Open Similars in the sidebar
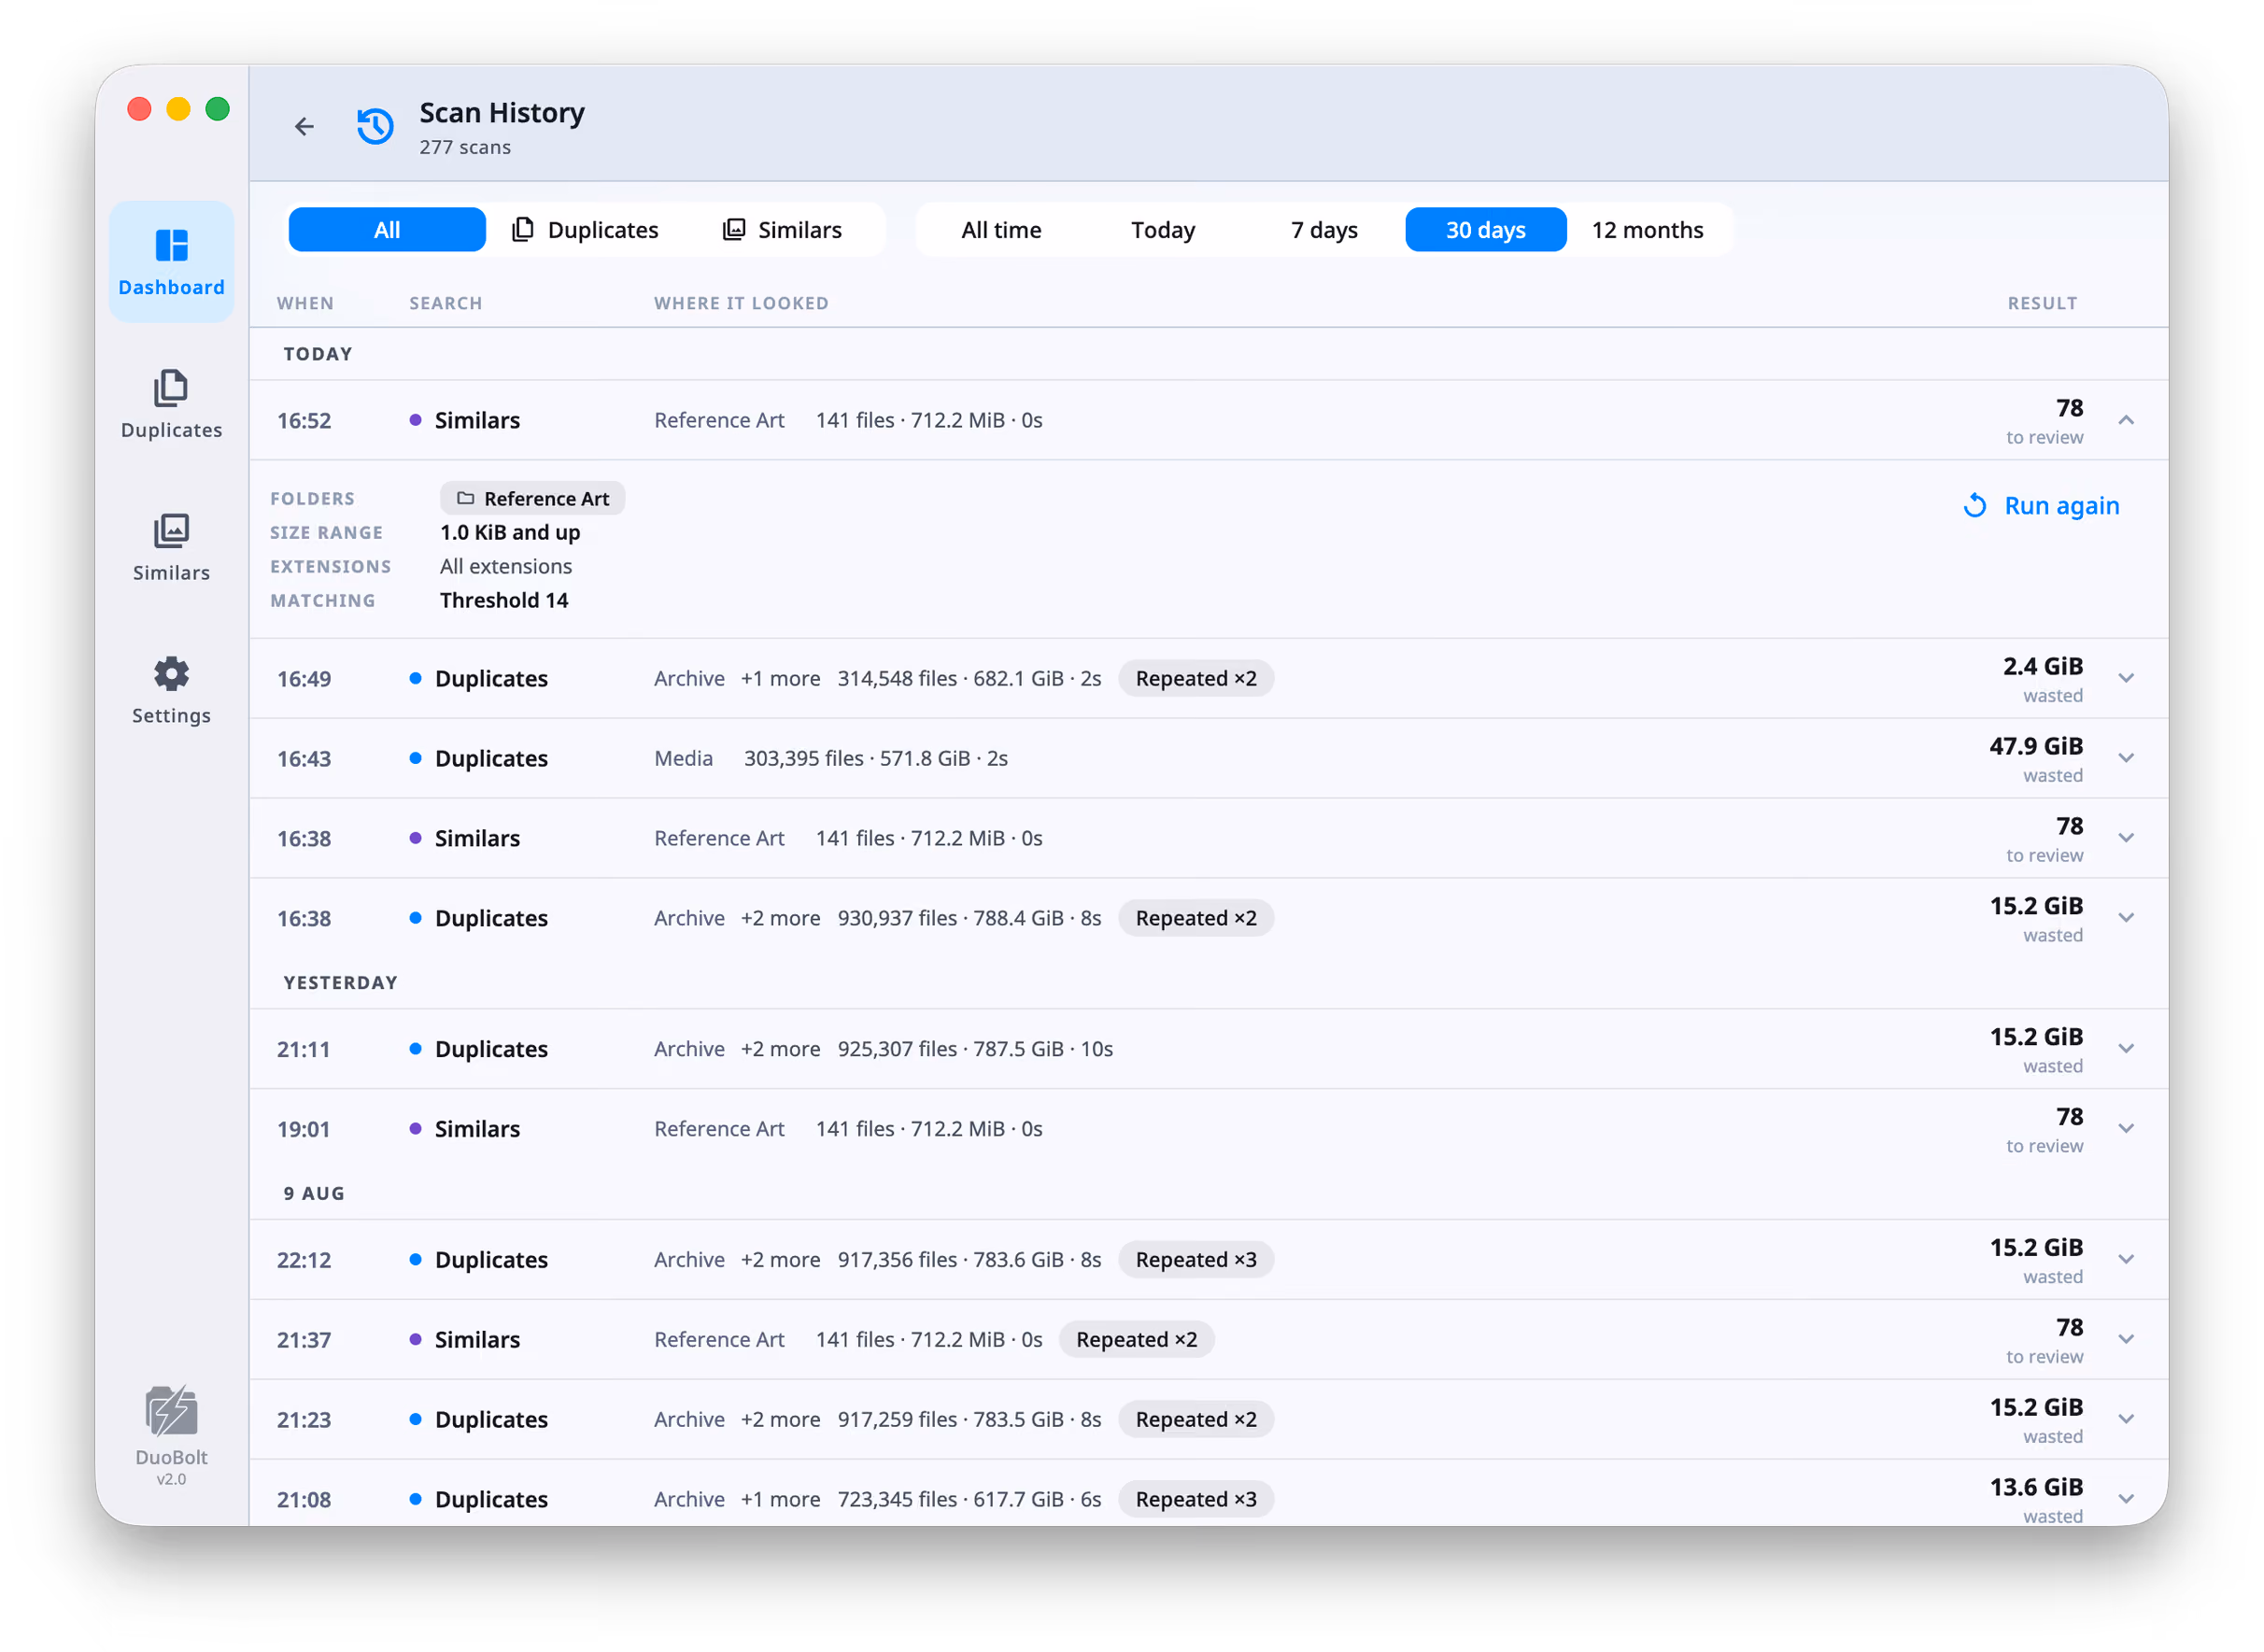2264x1652 pixels. coord(171,547)
